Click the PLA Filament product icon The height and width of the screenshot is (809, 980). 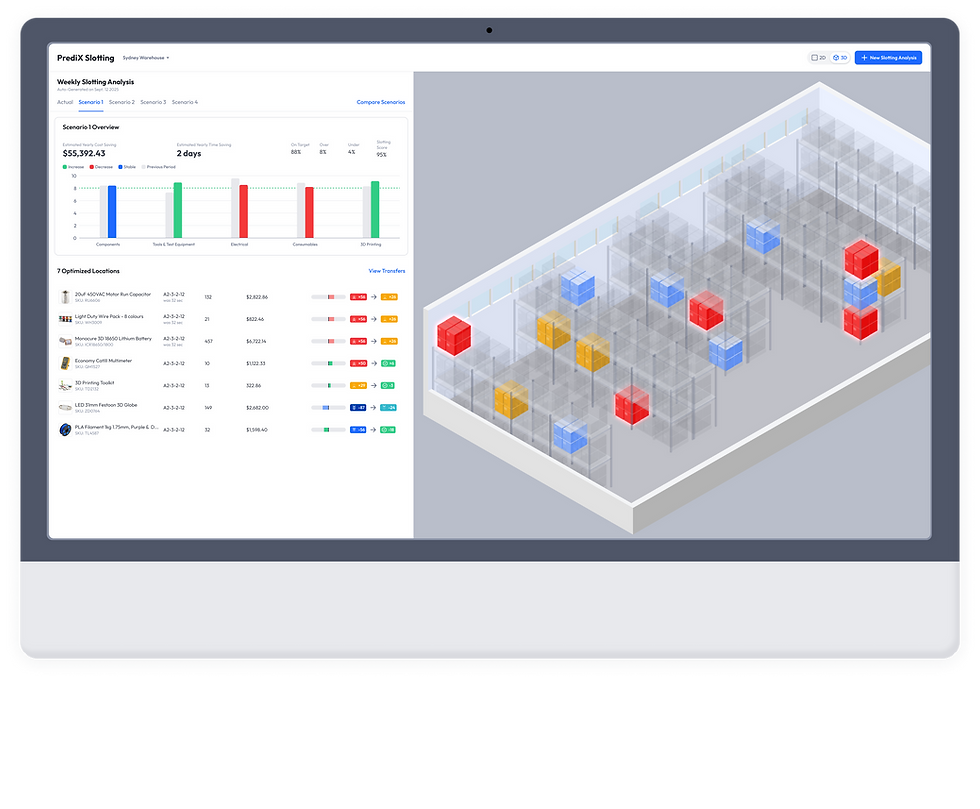point(67,430)
